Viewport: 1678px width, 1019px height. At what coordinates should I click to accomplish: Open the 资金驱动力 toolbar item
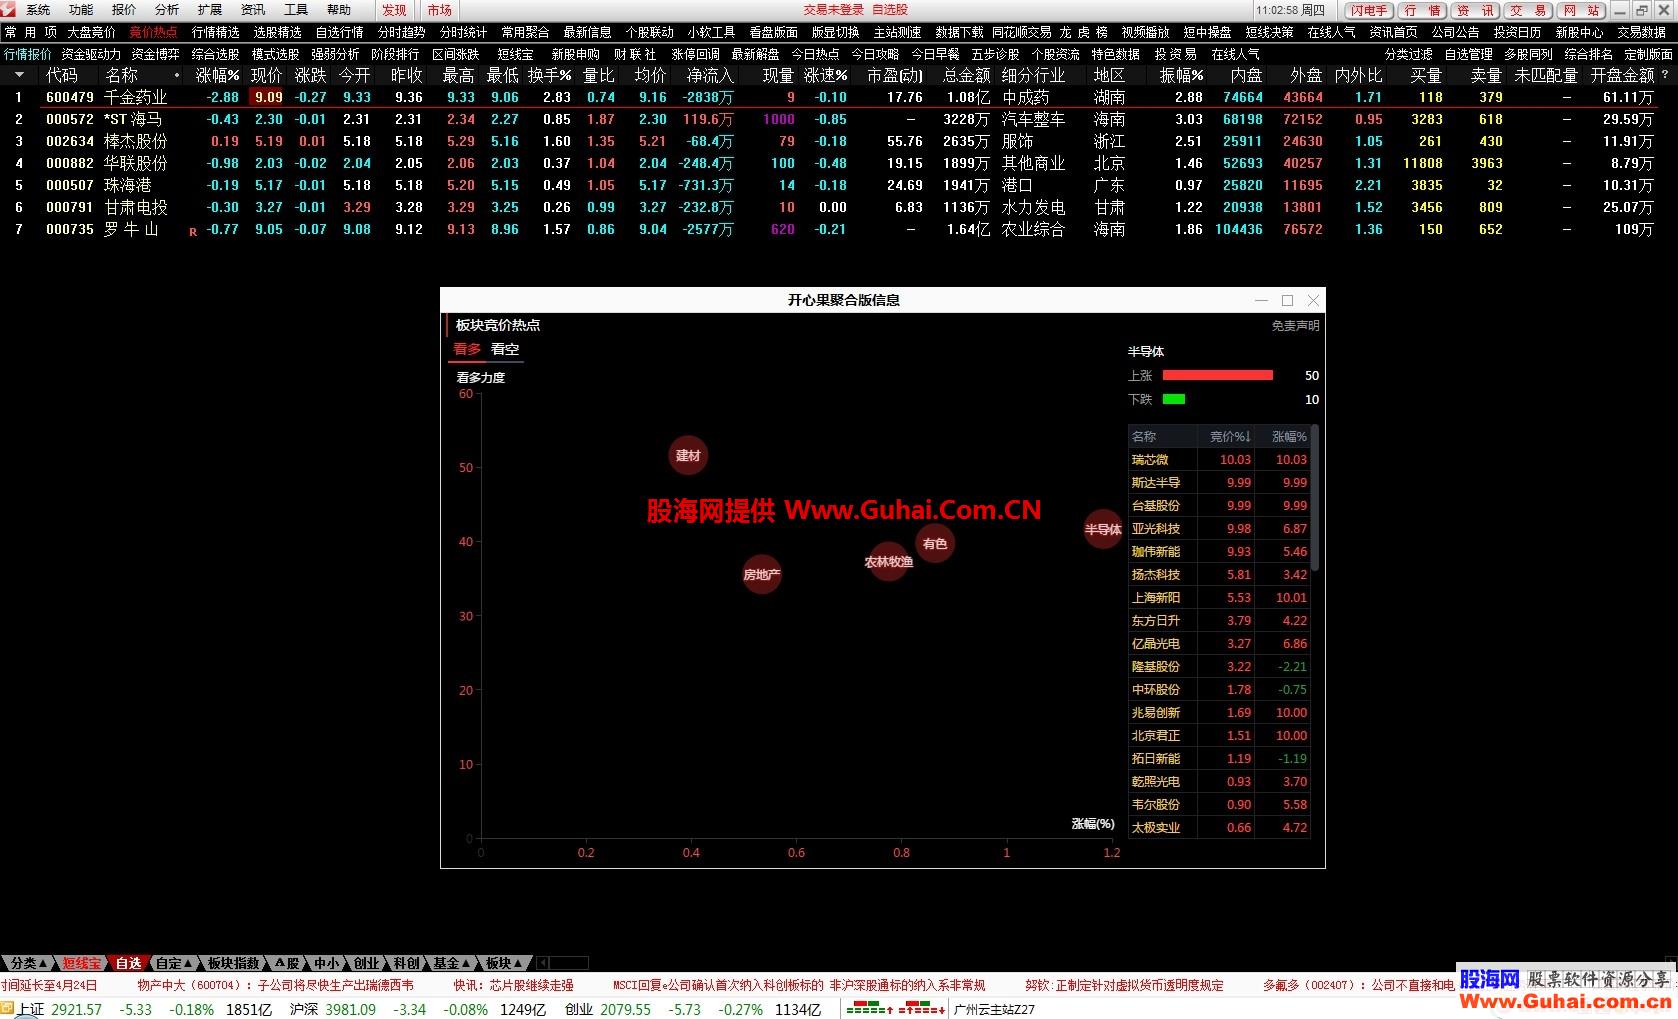[91, 54]
